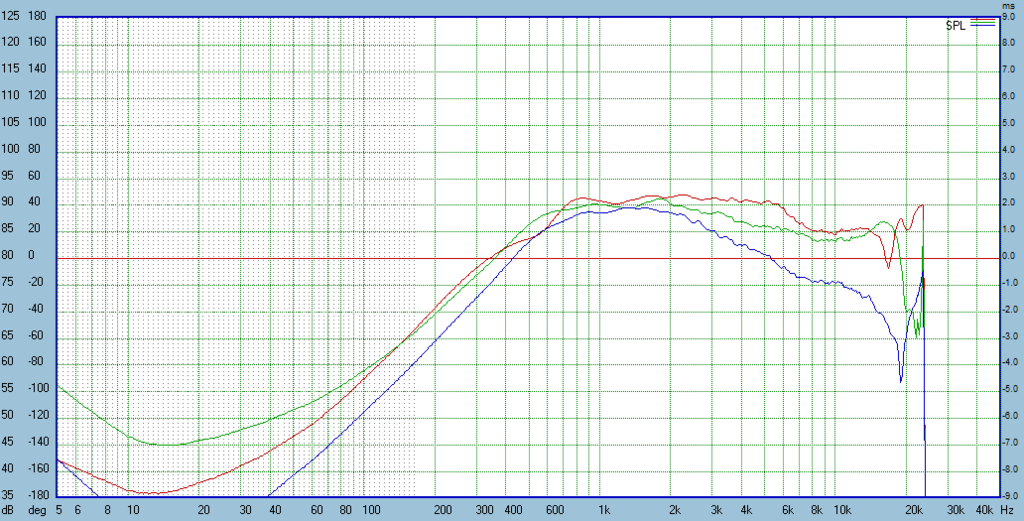Click the -20 degree axis label
This screenshot has height=521, width=1024.
click(35, 282)
